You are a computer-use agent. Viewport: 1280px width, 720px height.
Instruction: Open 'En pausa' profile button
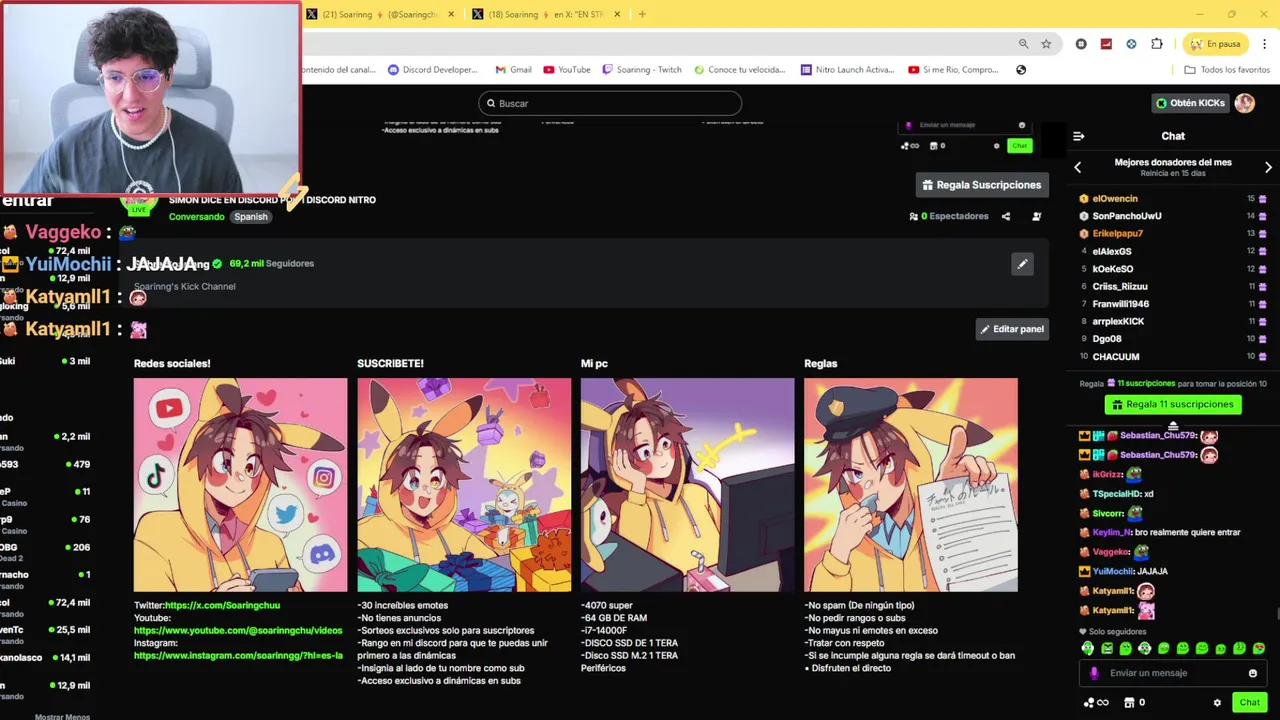(1216, 44)
